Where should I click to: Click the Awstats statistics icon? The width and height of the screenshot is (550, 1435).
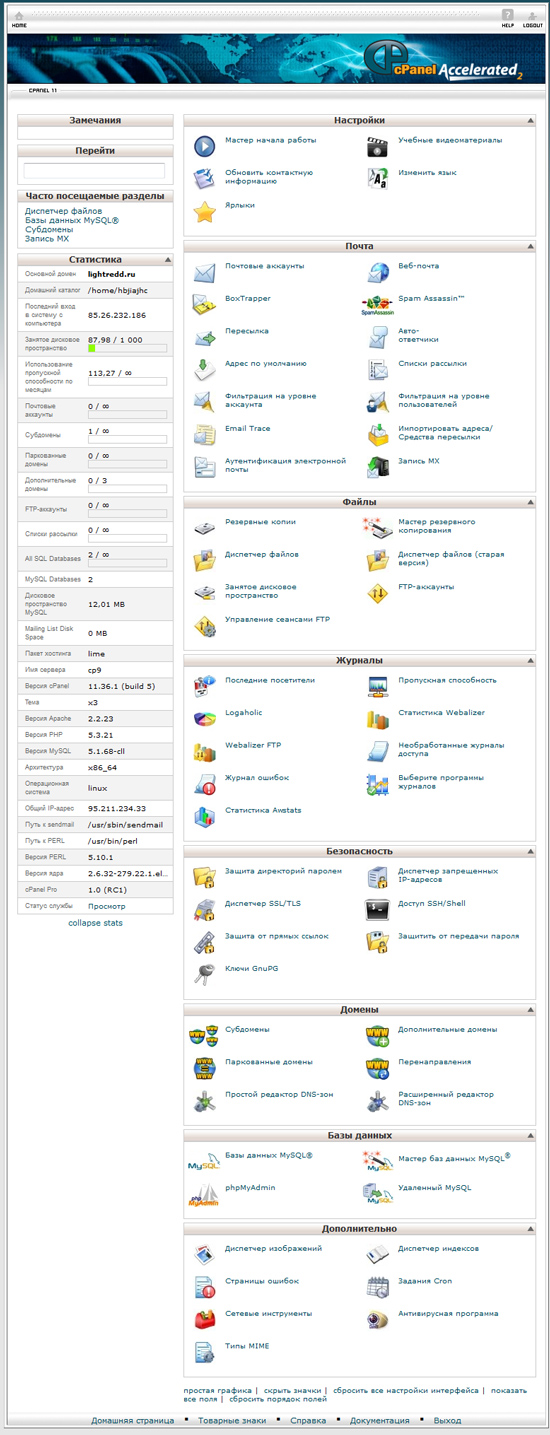[204, 815]
